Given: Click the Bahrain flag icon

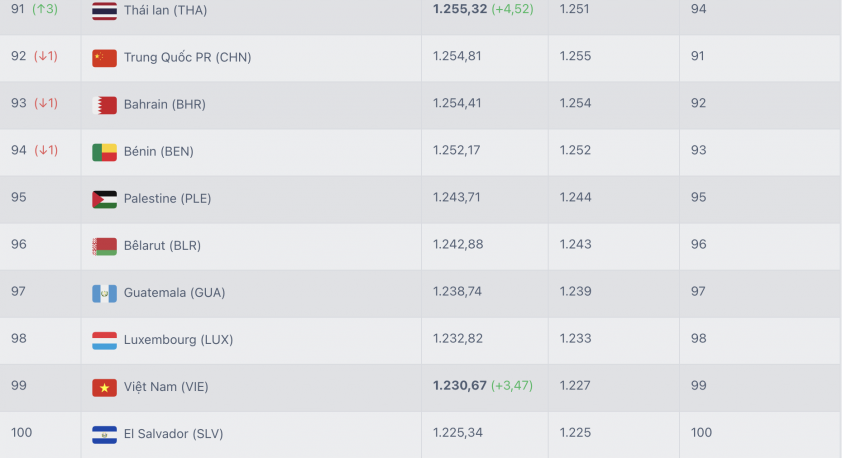Looking at the screenshot, I should [104, 105].
